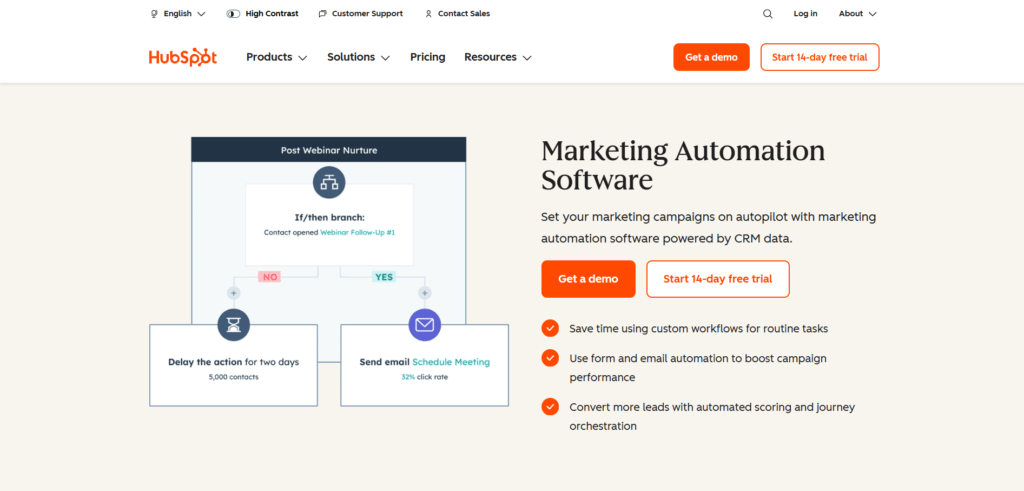
Task: Click Get a demo in header
Action: [x=711, y=57]
